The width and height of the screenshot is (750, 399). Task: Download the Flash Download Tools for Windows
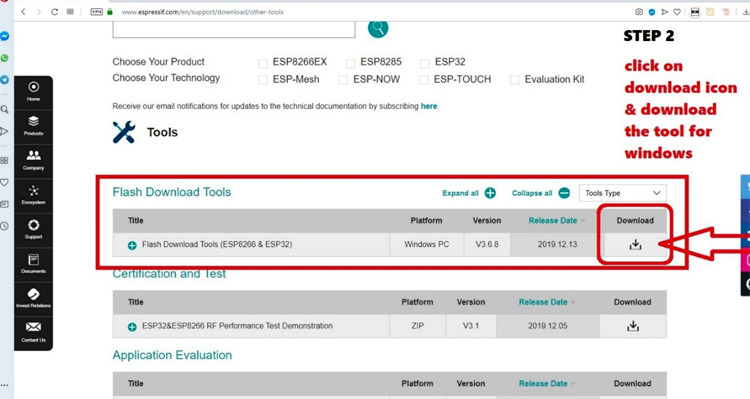tap(635, 245)
